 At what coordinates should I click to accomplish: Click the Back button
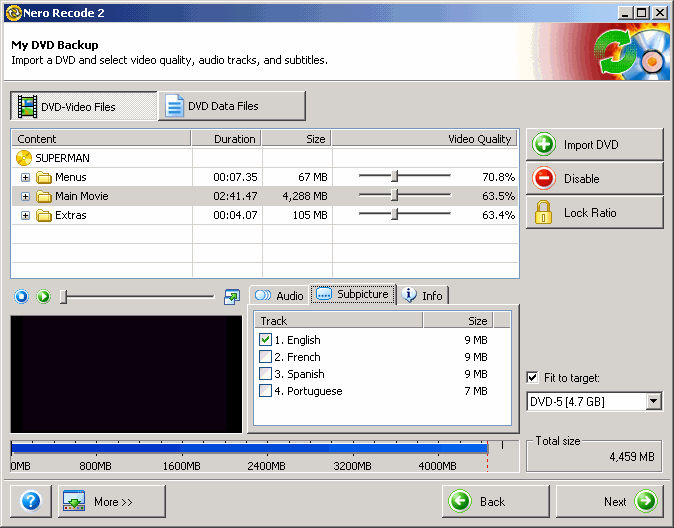(495, 501)
